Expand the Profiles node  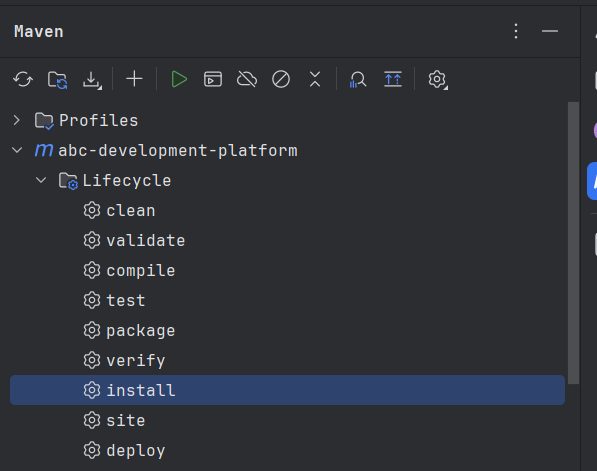pos(16,120)
